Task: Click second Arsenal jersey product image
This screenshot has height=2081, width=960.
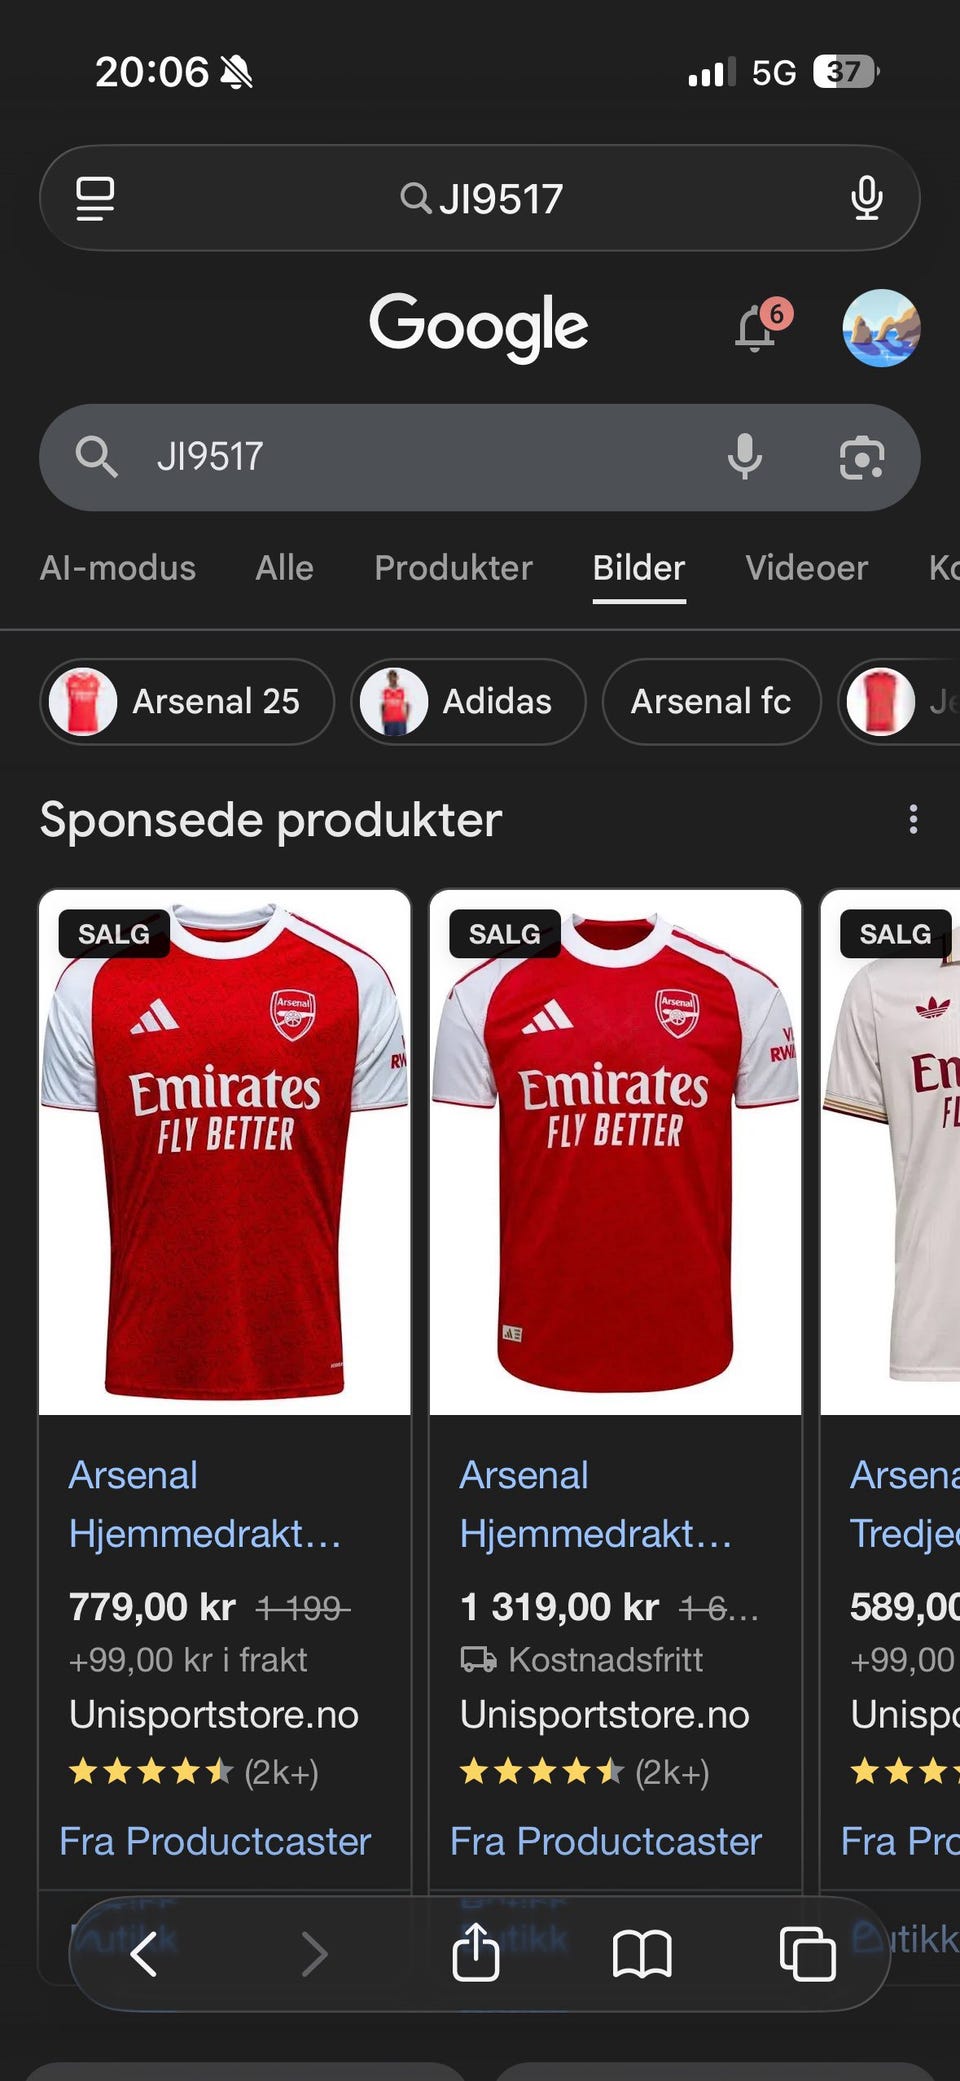Action: point(615,1152)
